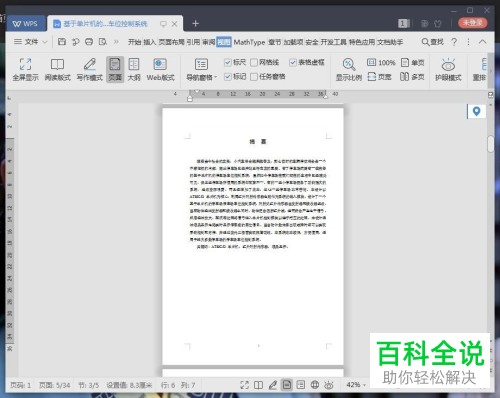This screenshot has height=398, width=500.
Task: Click Web layout globe icon in status bar
Action: (315, 385)
